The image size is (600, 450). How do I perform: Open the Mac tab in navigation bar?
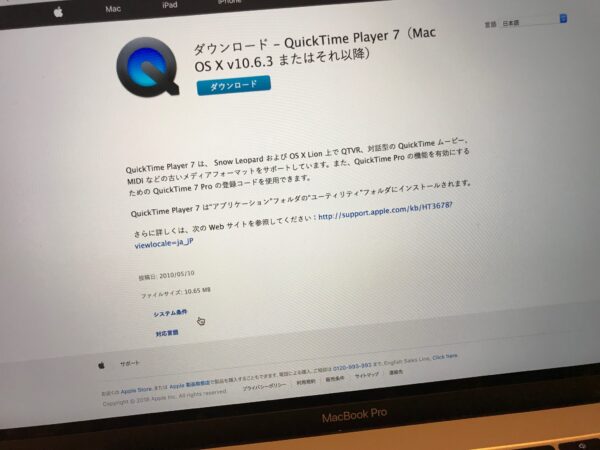coord(113,8)
